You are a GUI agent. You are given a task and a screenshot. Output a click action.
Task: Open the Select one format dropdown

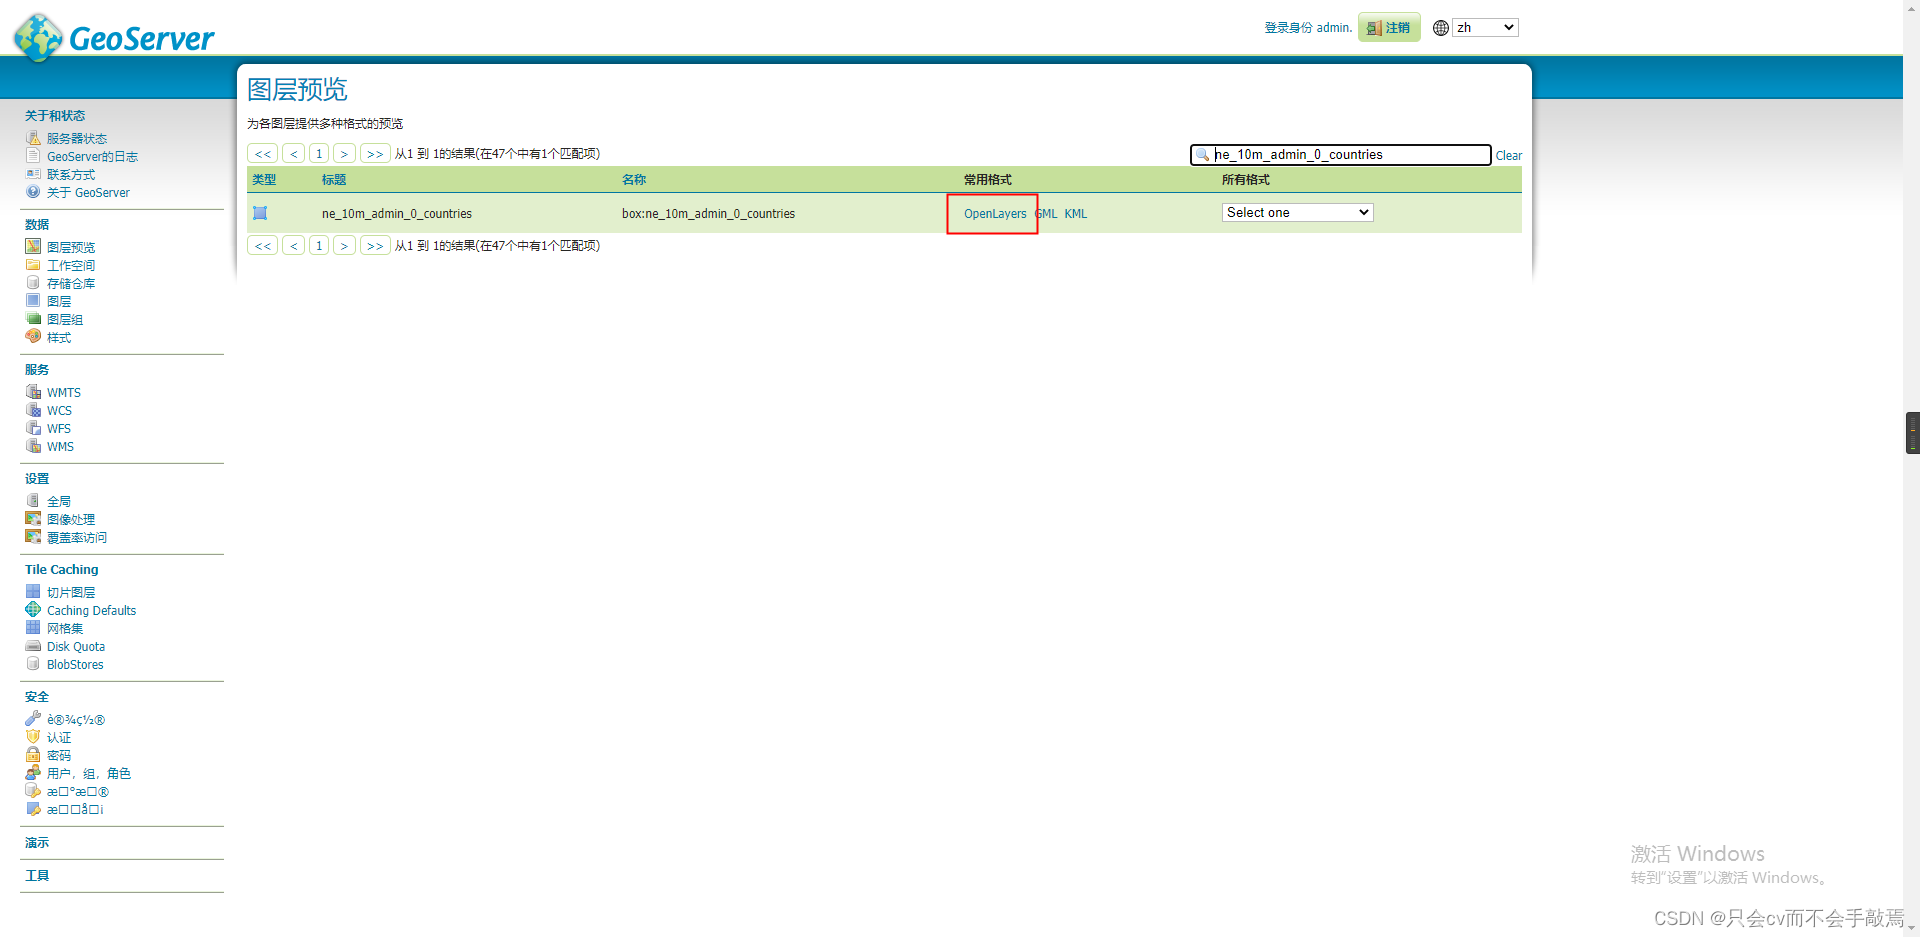1296,212
